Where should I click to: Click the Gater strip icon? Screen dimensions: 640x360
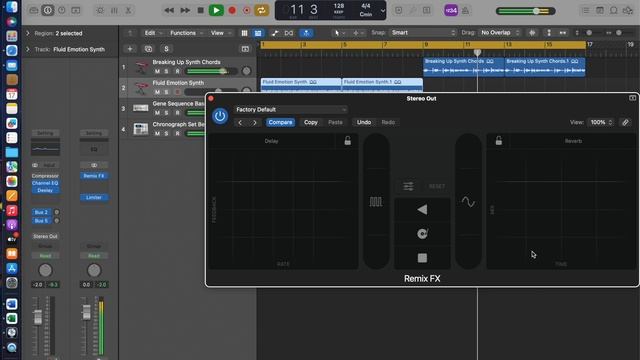[376, 202]
